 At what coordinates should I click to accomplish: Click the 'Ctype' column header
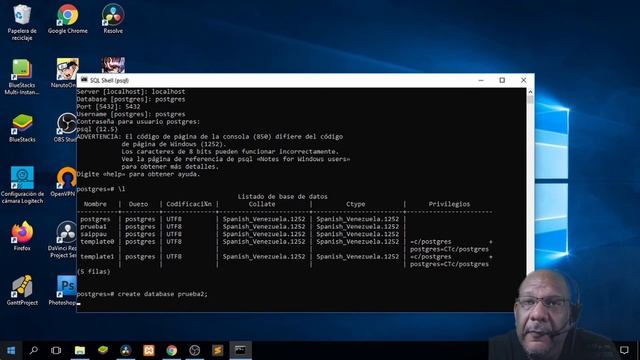pos(356,204)
